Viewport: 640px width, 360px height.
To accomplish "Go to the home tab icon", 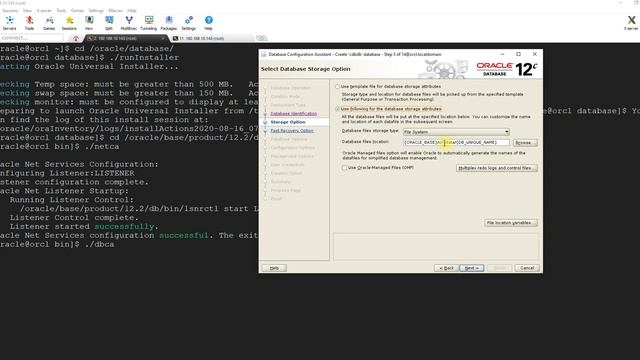I will (76, 38).
